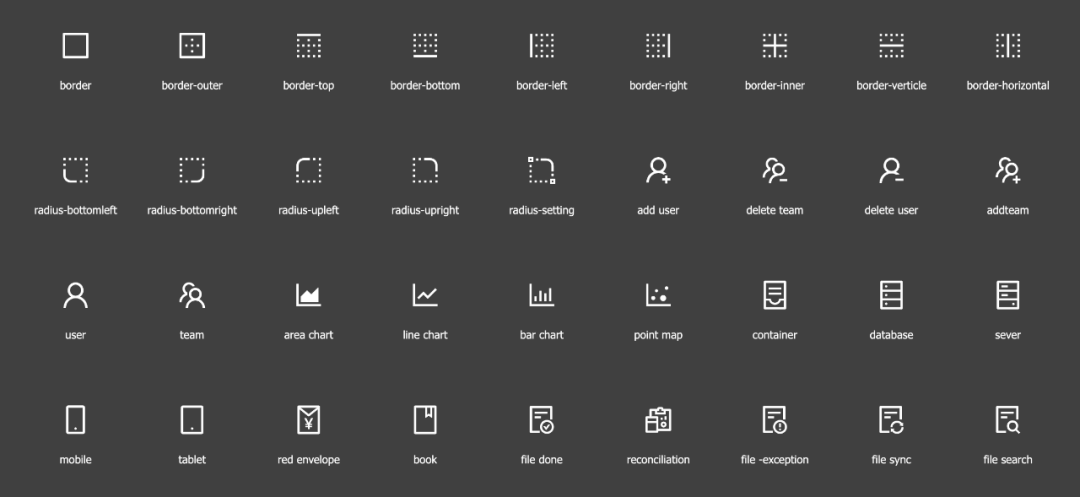Pick the database icon
Screen dimensions: 1080x497
891,295
